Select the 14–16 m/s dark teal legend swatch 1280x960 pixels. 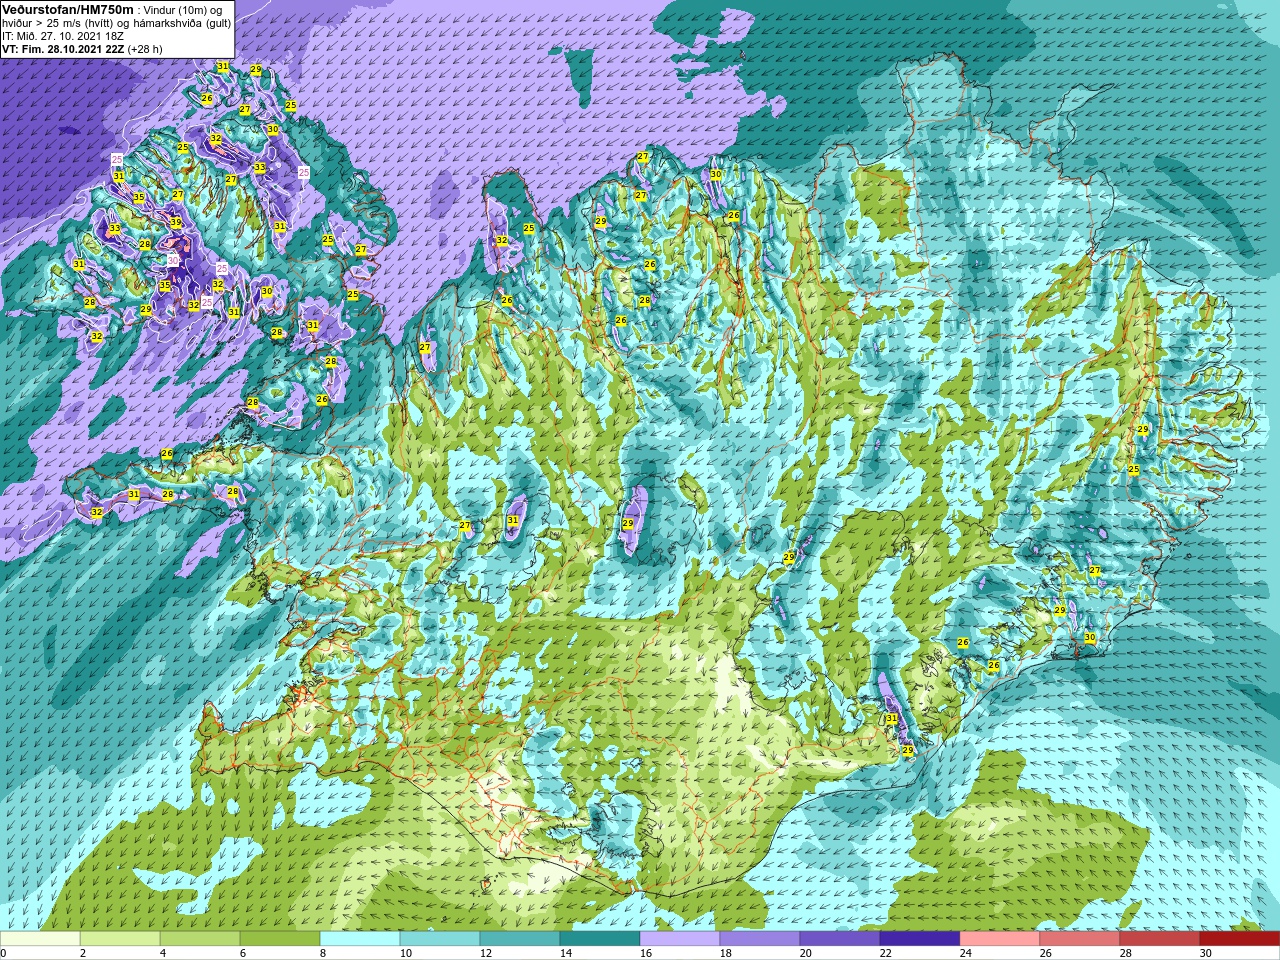click(600, 938)
